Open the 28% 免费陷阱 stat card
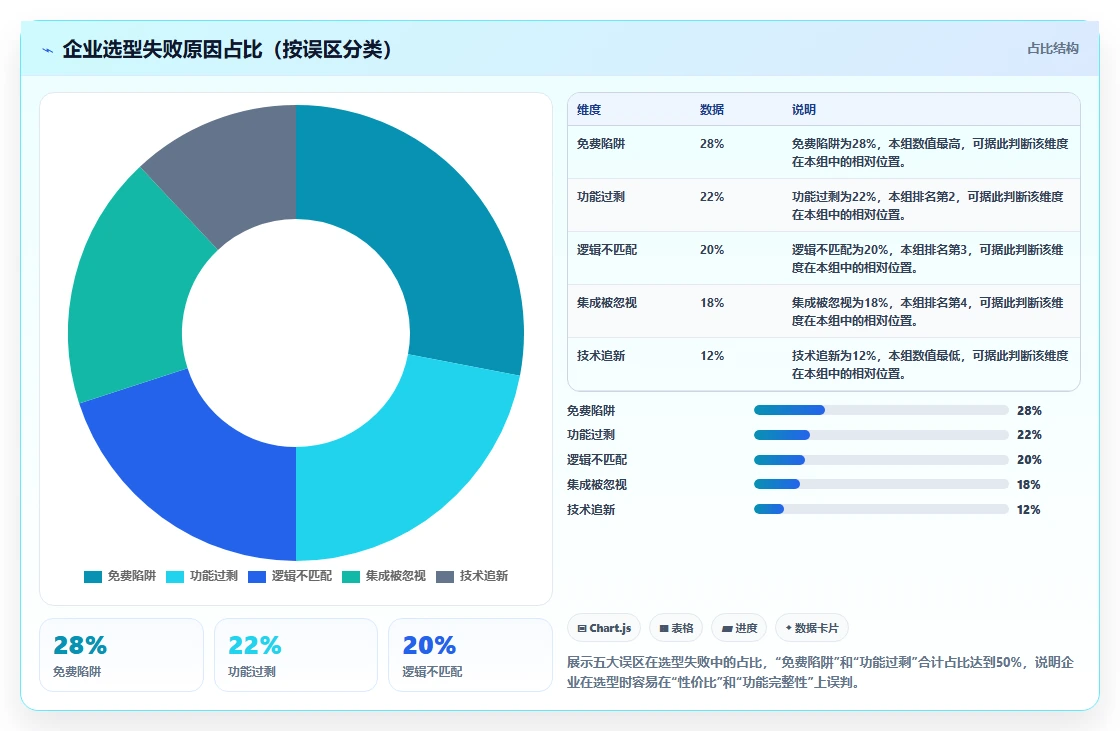The image size is (1120, 731). click(121, 655)
